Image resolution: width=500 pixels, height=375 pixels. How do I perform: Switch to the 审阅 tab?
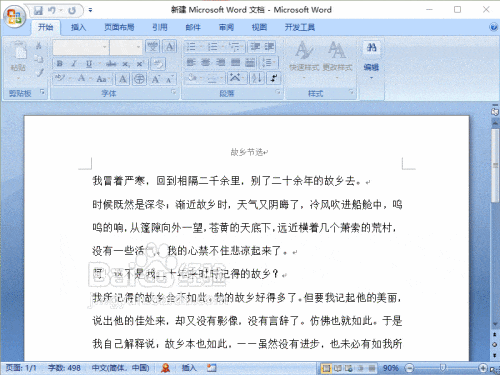coord(226,27)
